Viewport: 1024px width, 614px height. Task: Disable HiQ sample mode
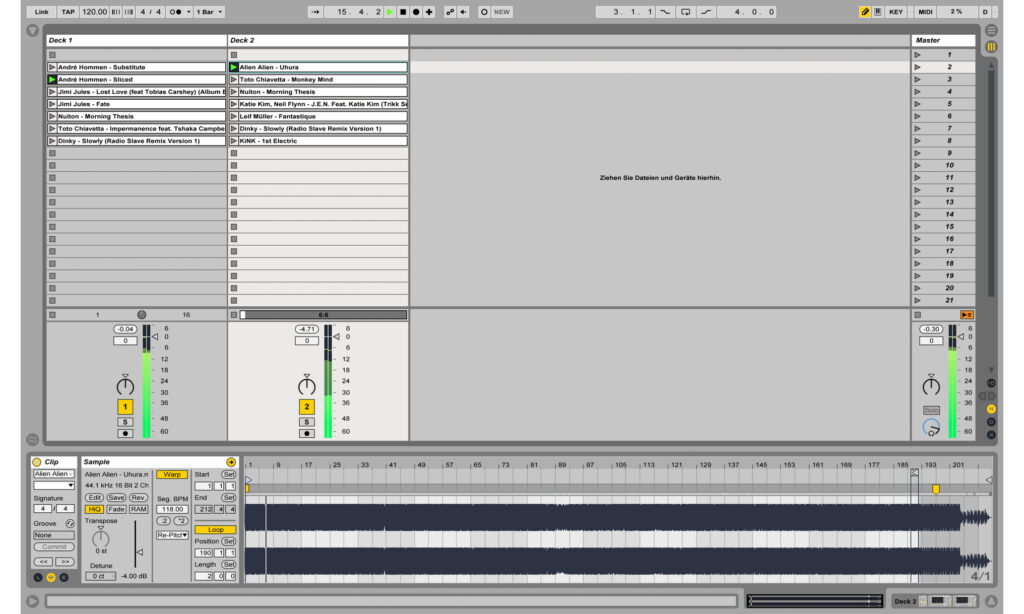point(94,509)
